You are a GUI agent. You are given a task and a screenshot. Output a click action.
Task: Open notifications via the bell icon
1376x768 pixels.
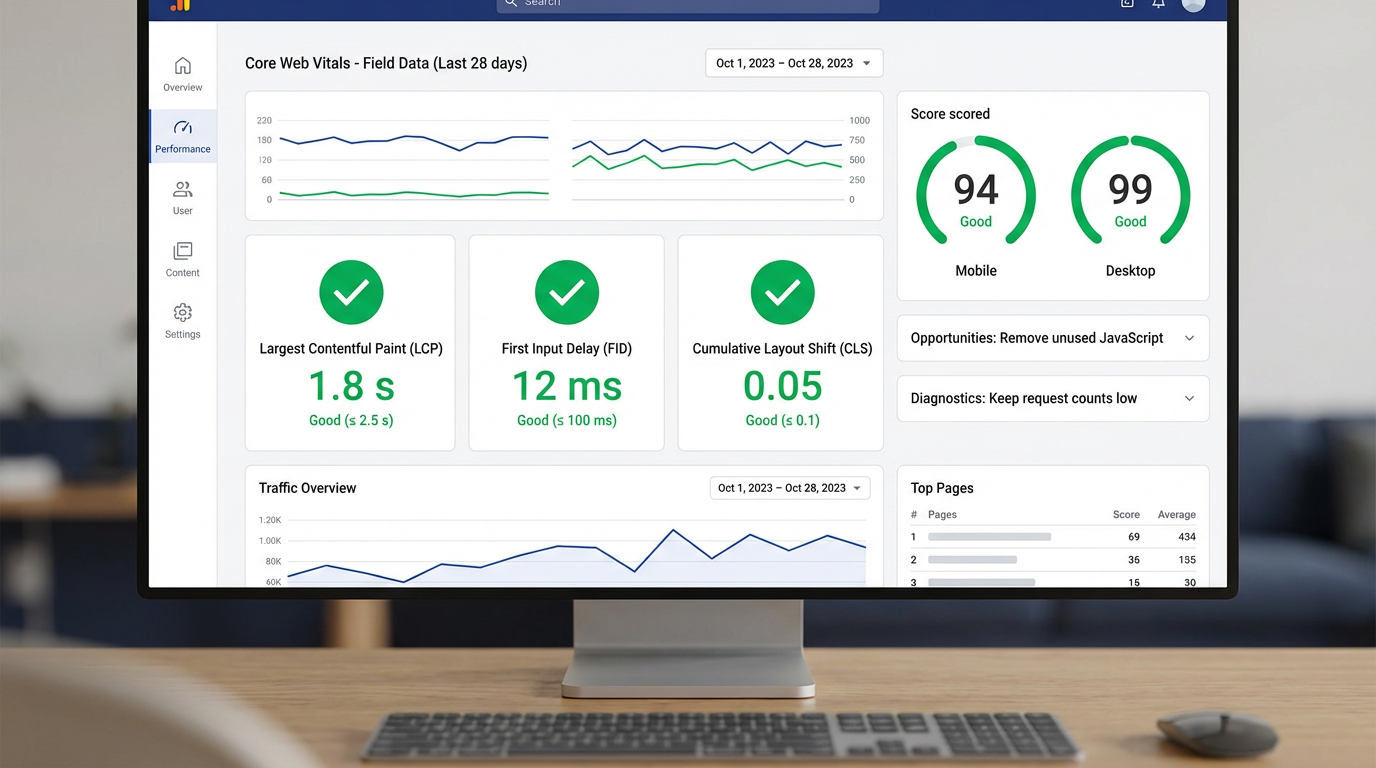pyautogui.click(x=1158, y=4)
